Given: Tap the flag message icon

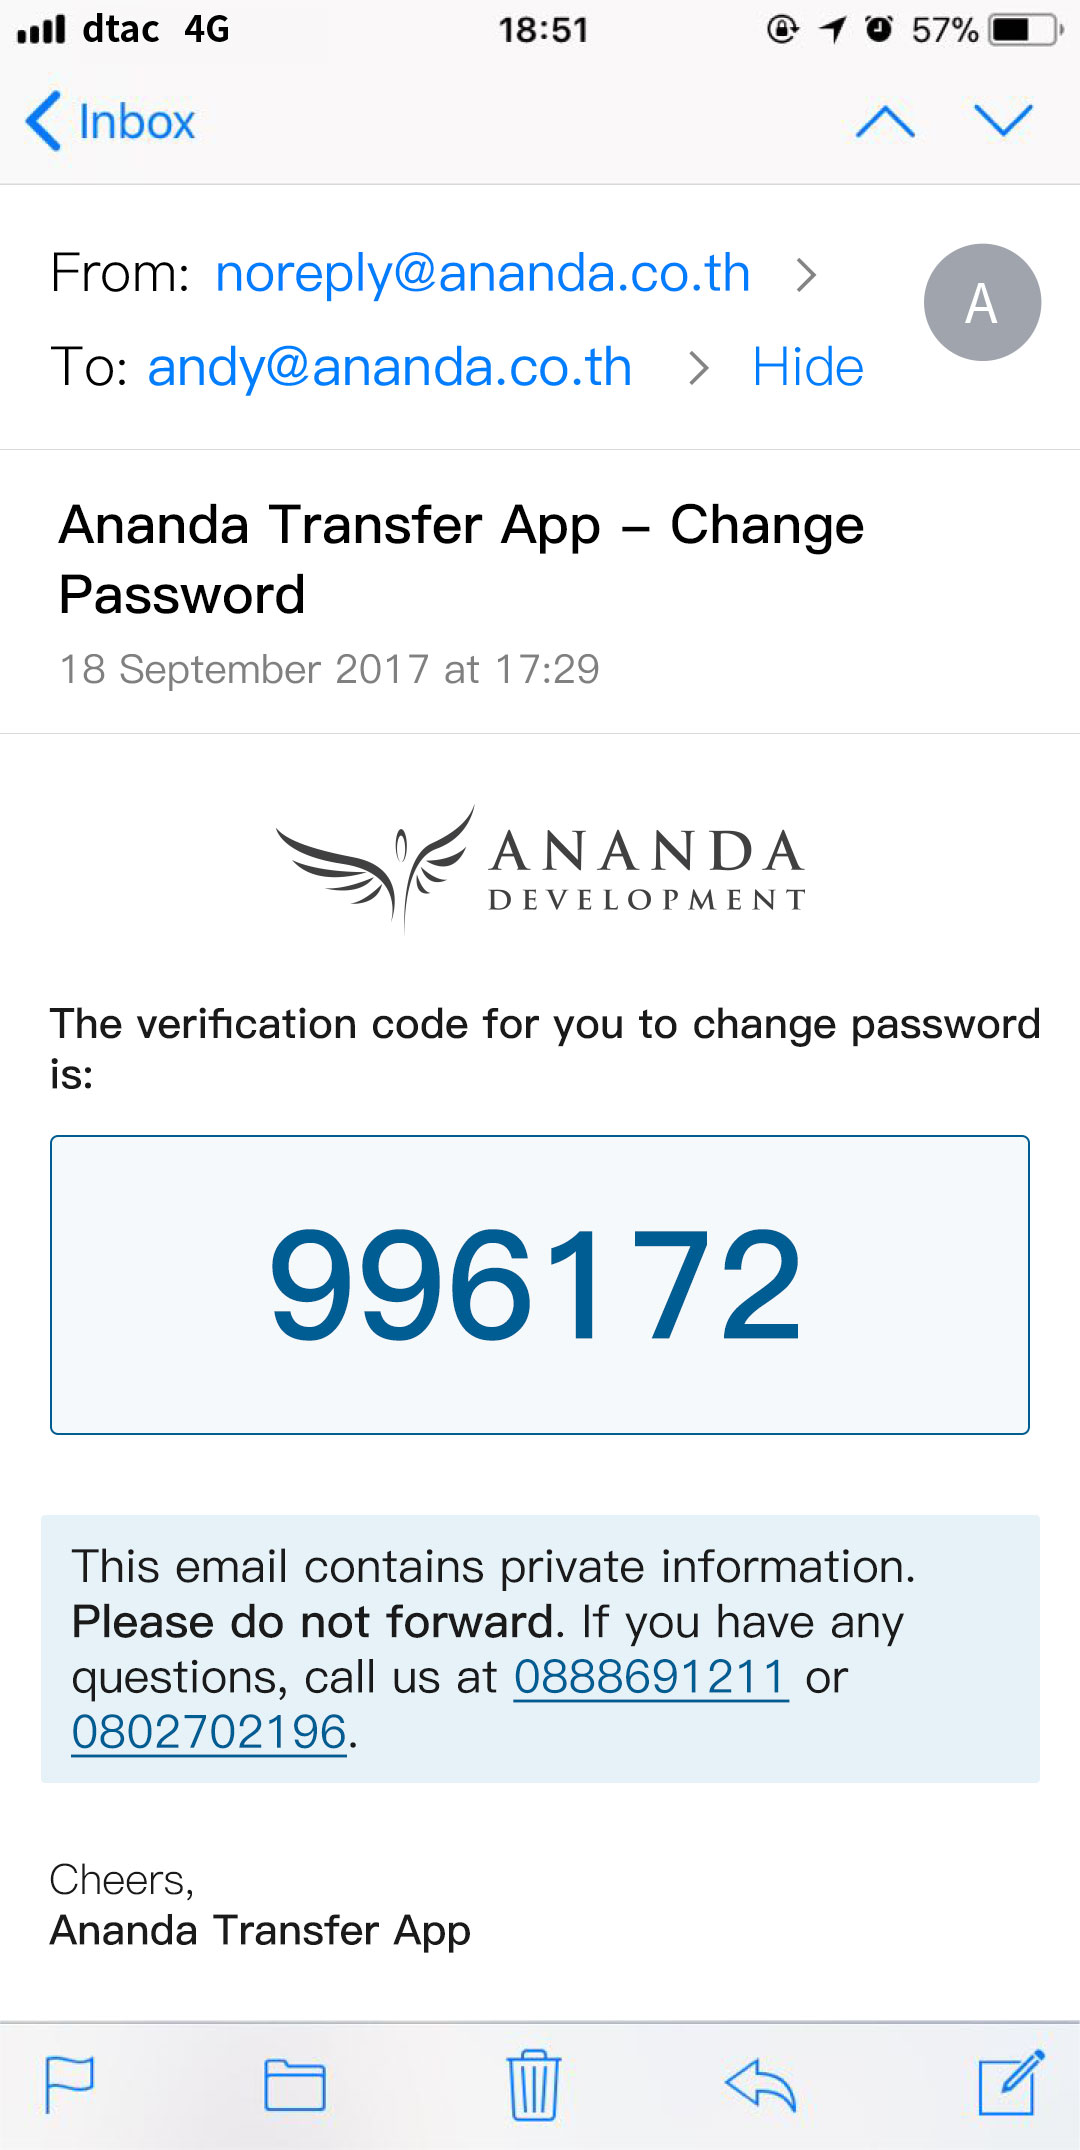Looking at the screenshot, I should (x=70, y=2084).
